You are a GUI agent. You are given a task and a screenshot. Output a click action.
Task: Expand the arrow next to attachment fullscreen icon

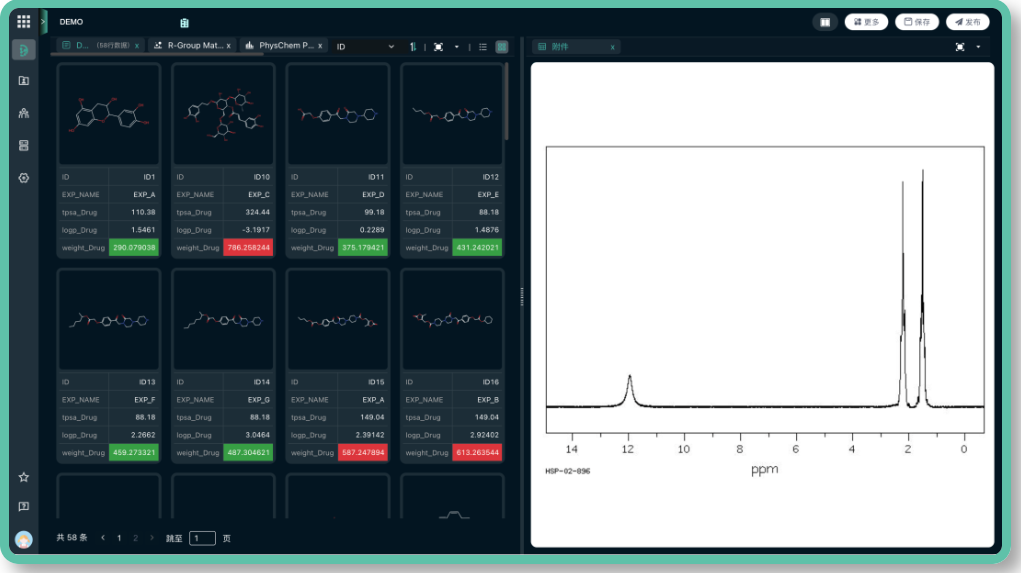[978, 47]
